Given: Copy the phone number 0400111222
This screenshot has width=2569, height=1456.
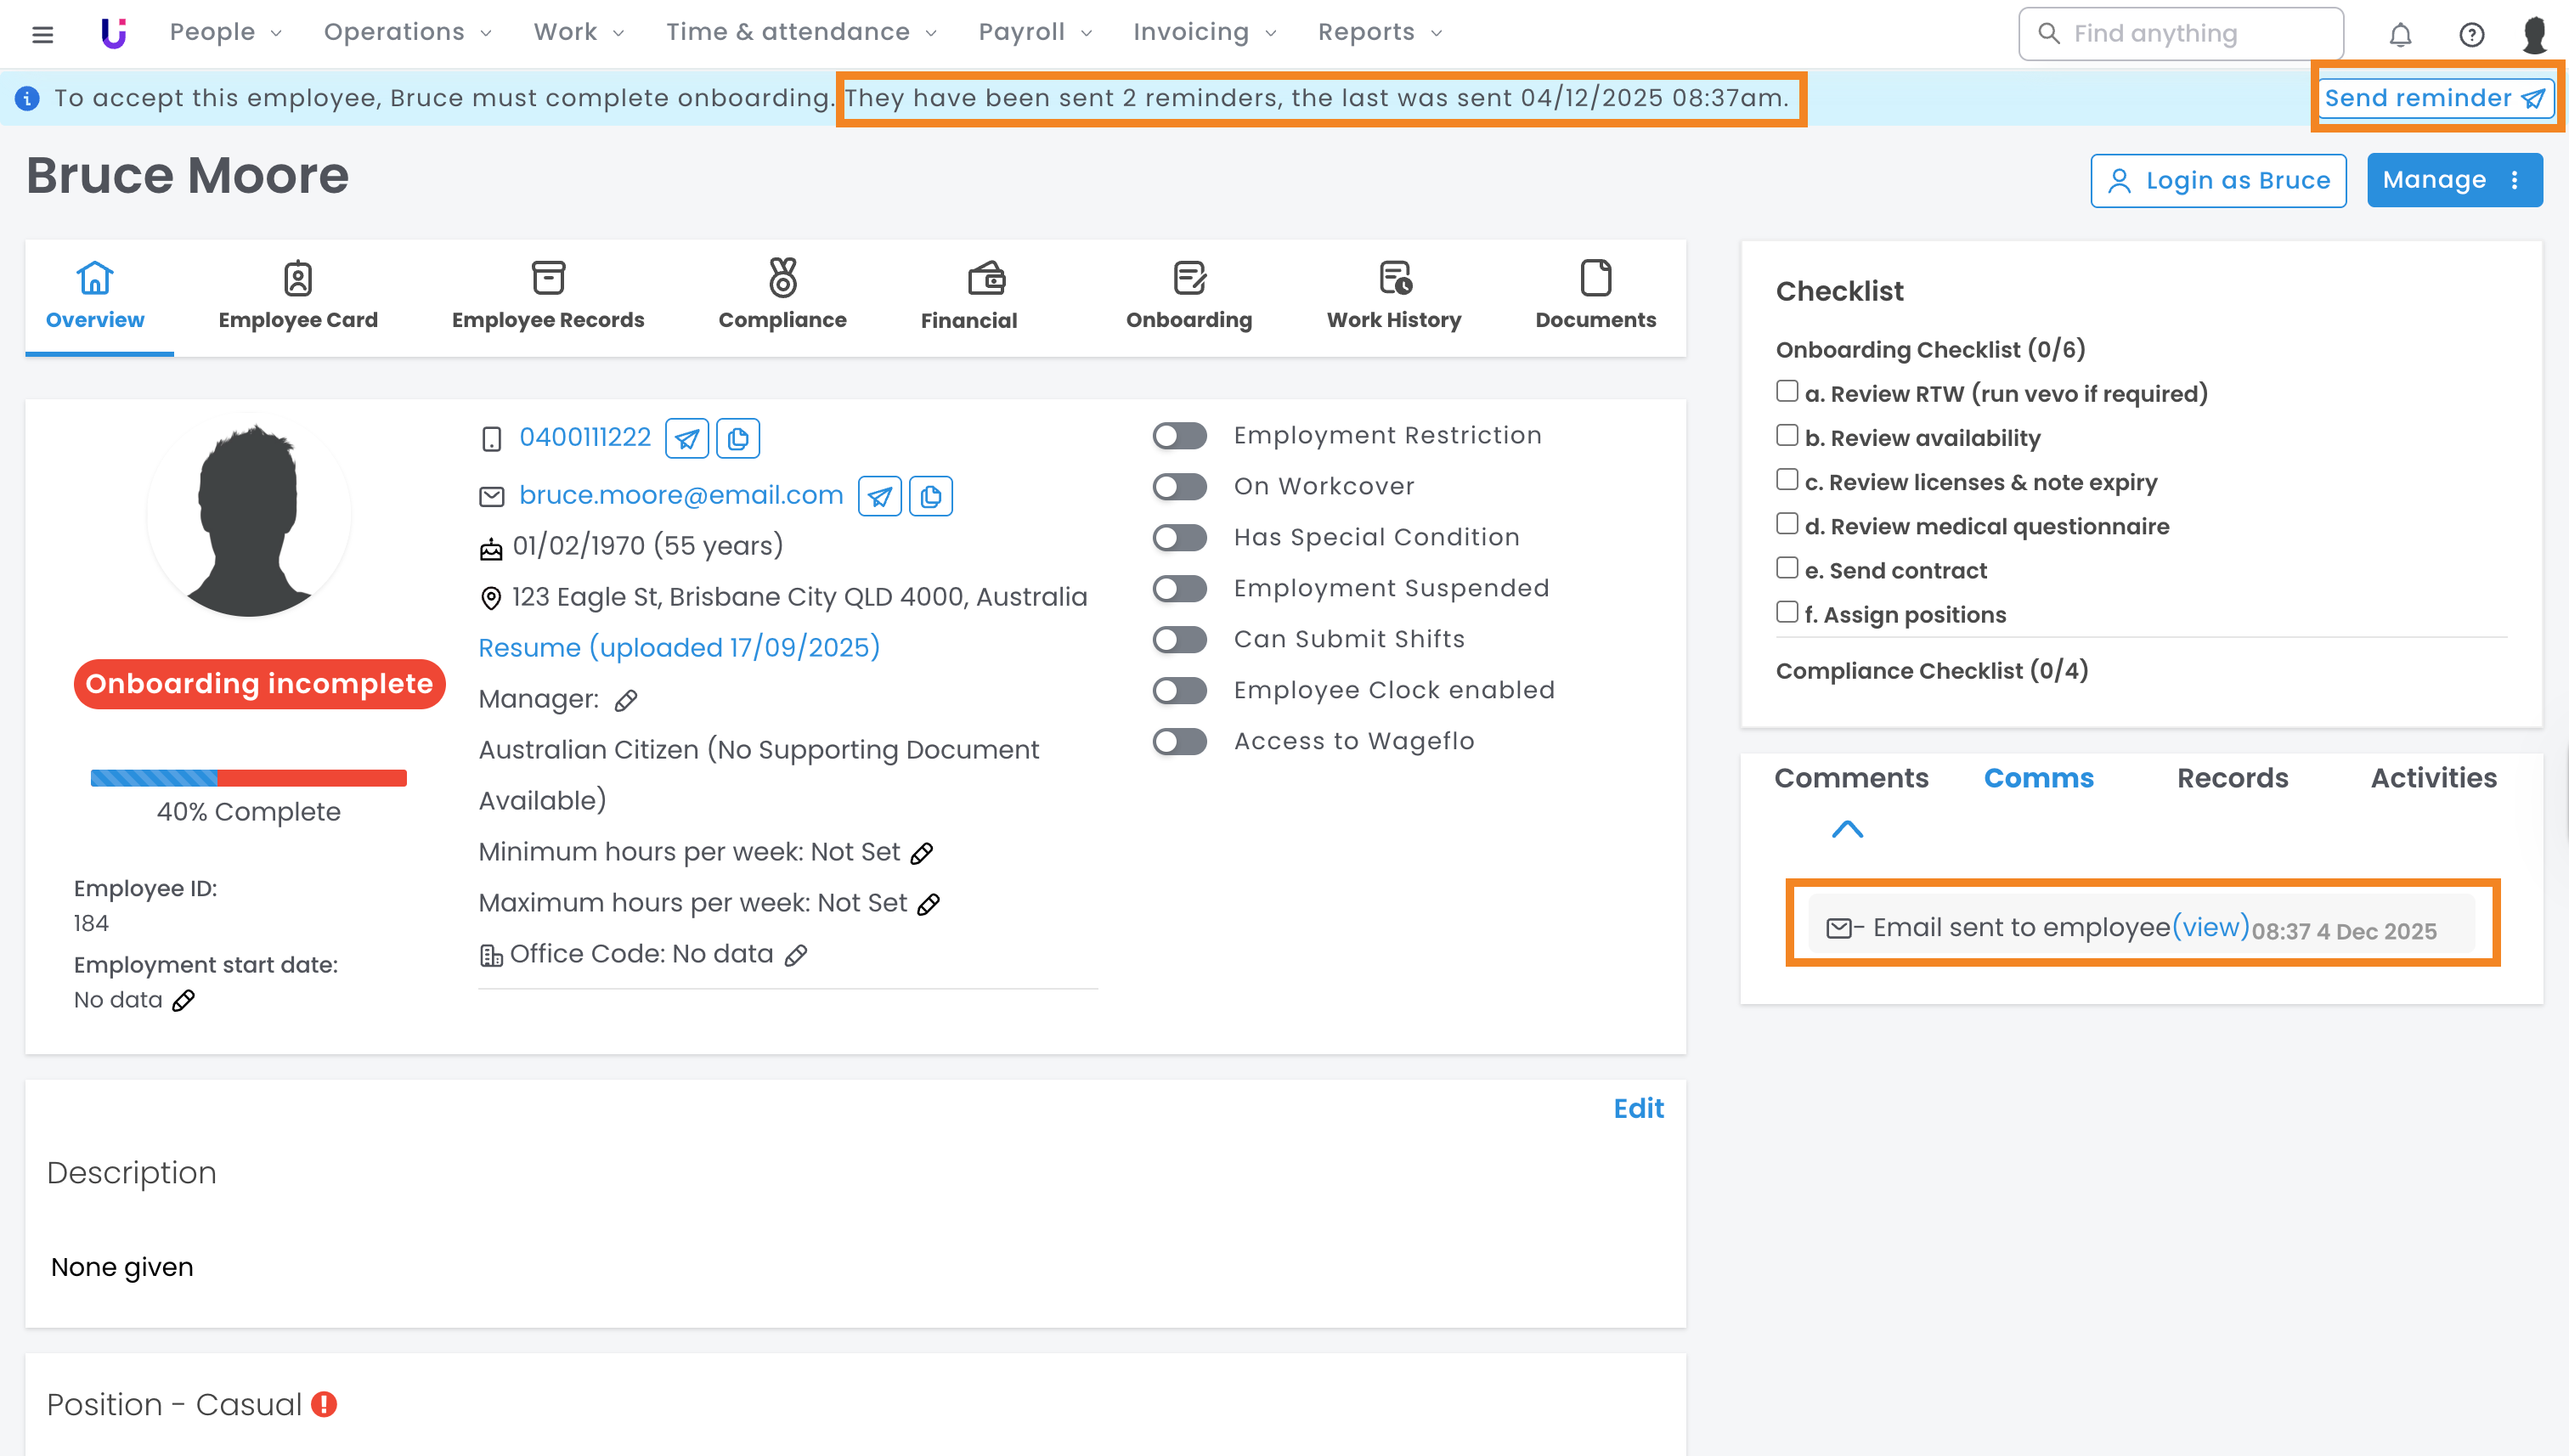Looking at the screenshot, I should coord(738,438).
